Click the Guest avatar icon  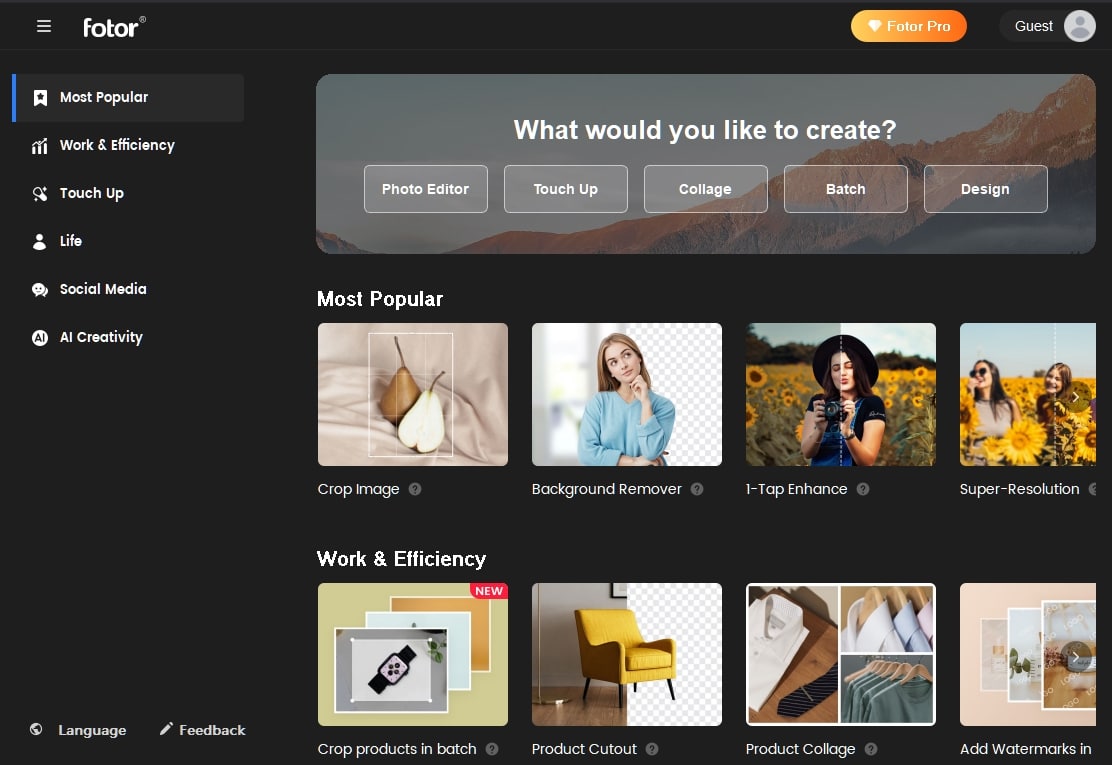(x=1079, y=26)
